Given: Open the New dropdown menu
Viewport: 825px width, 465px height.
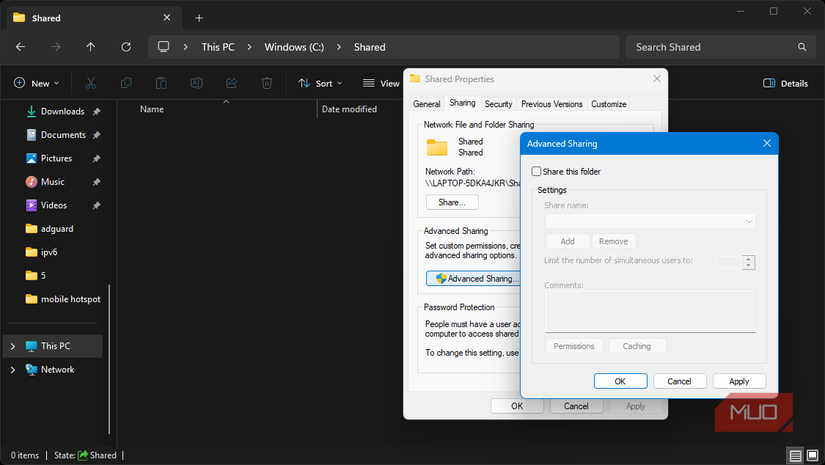Looking at the screenshot, I should tap(36, 83).
